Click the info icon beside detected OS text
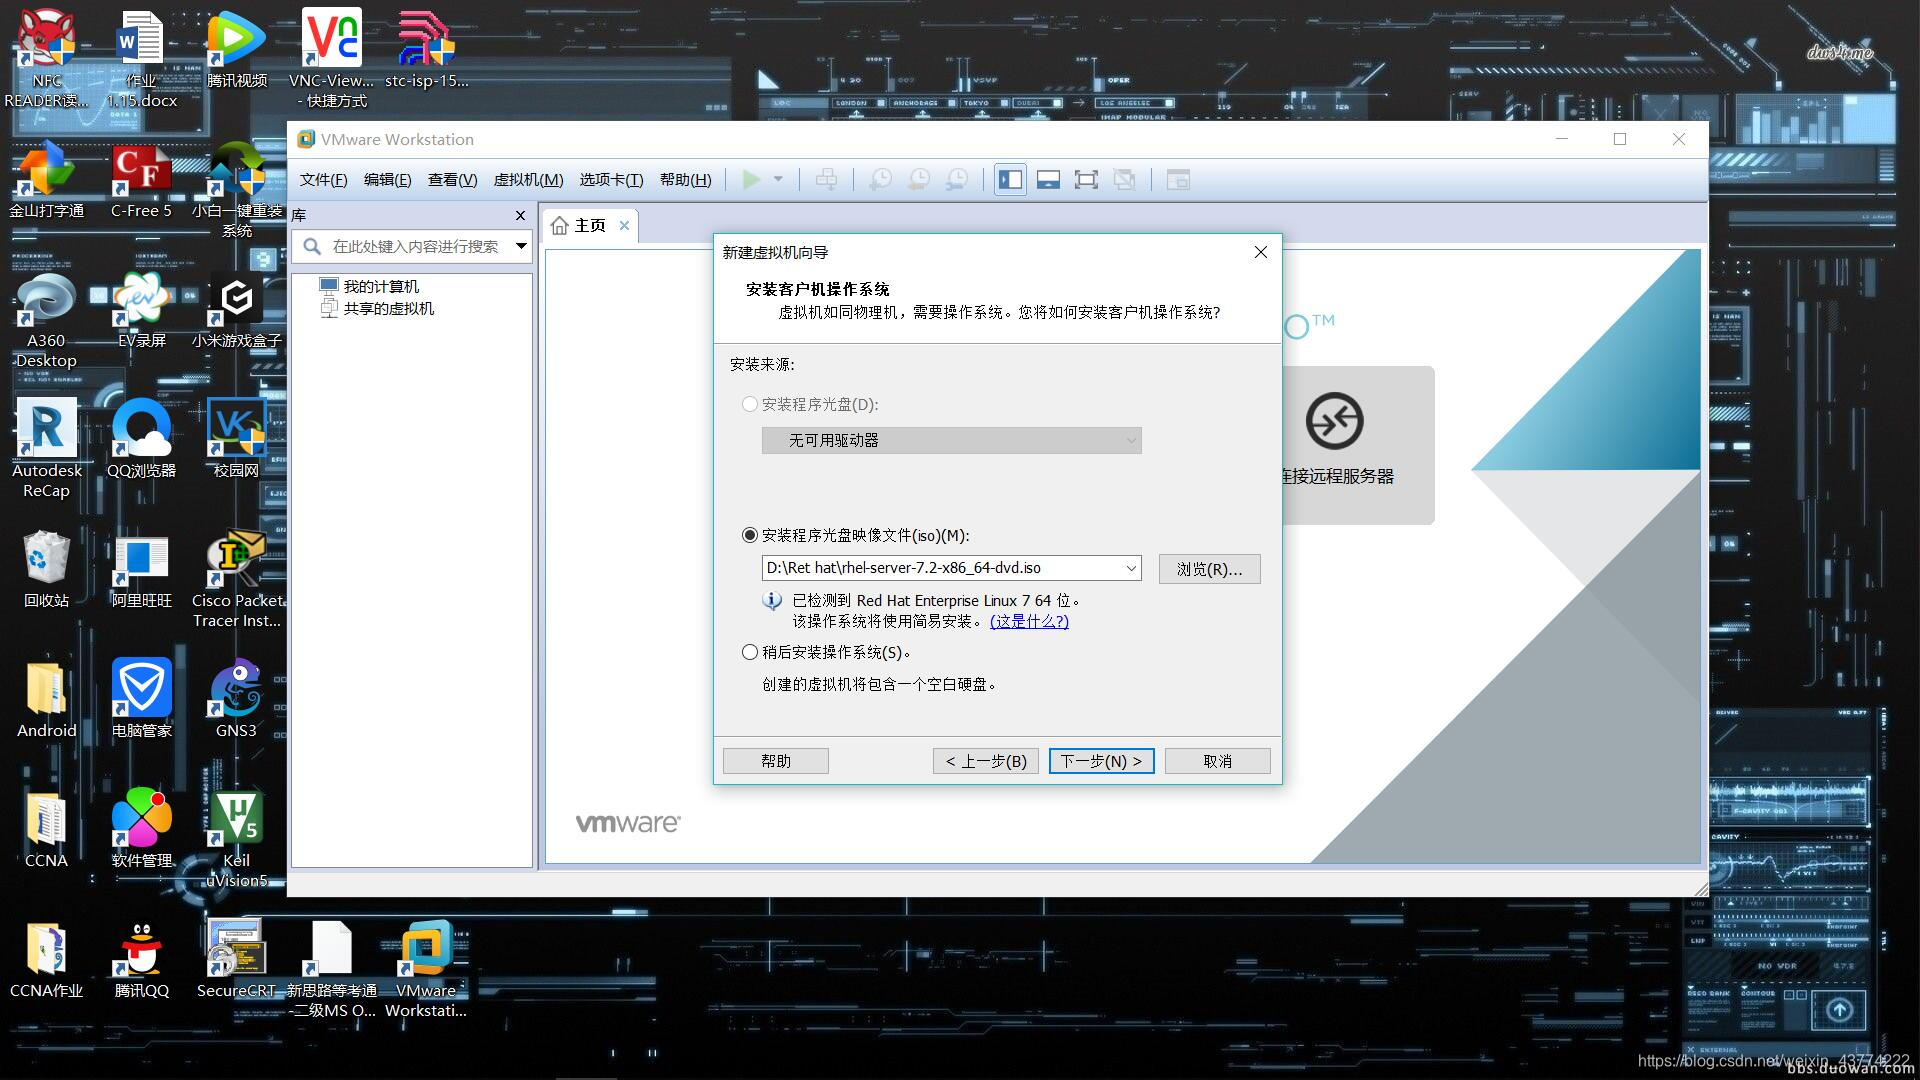 [x=772, y=601]
